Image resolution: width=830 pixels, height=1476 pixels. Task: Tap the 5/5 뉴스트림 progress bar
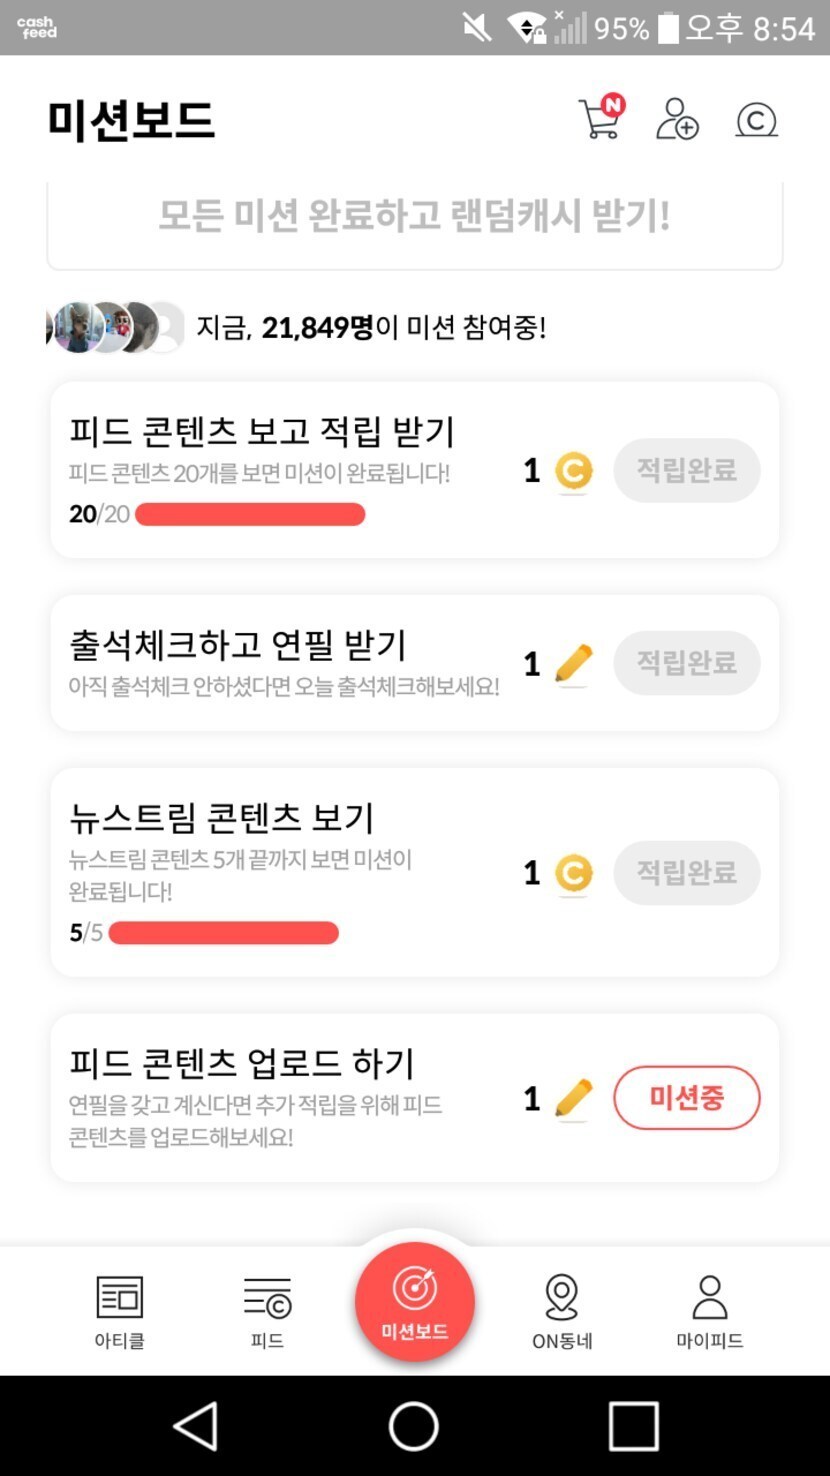tap(223, 933)
